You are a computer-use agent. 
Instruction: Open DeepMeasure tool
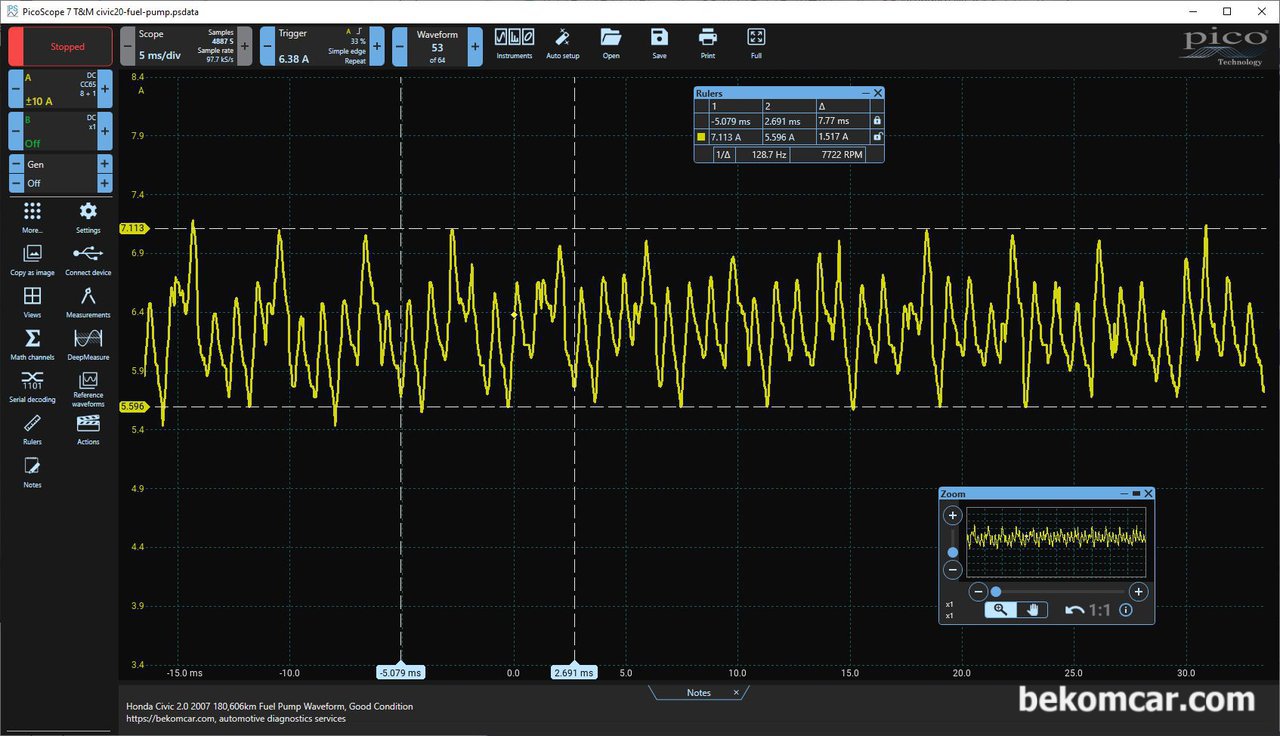[88, 342]
